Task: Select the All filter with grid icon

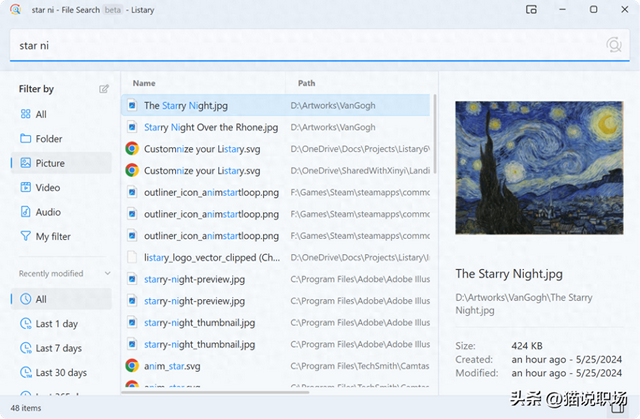Action: (x=61, y=114)
